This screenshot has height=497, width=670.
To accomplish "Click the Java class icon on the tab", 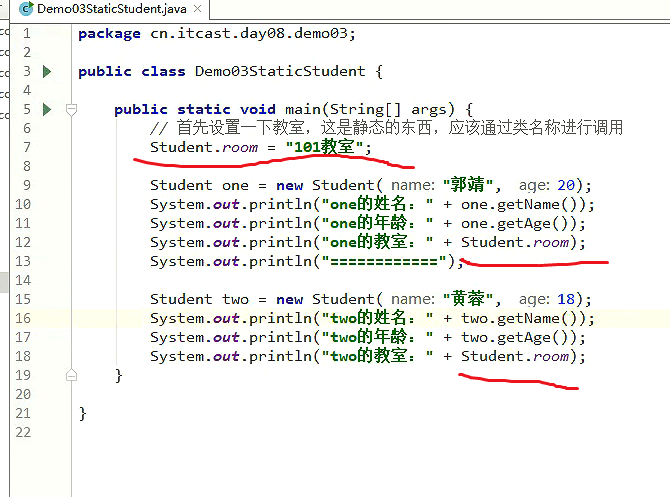I will click(x=26, y=9).
